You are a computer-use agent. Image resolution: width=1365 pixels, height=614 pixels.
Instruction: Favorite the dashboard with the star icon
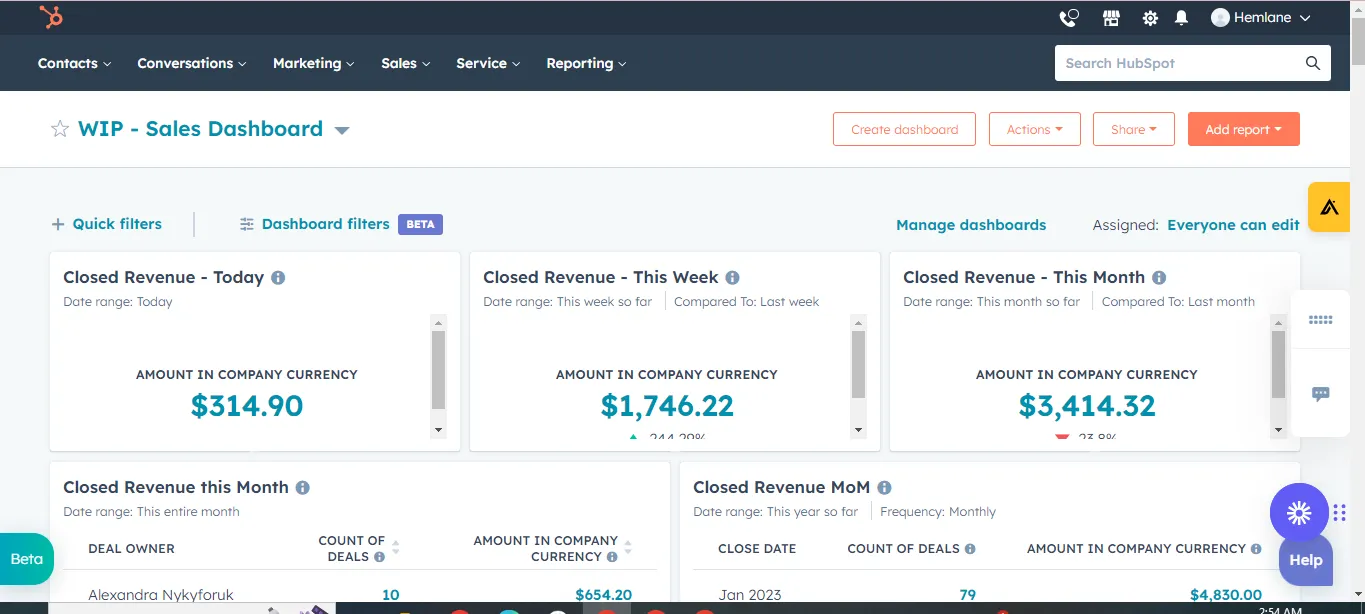coord(60,129)
